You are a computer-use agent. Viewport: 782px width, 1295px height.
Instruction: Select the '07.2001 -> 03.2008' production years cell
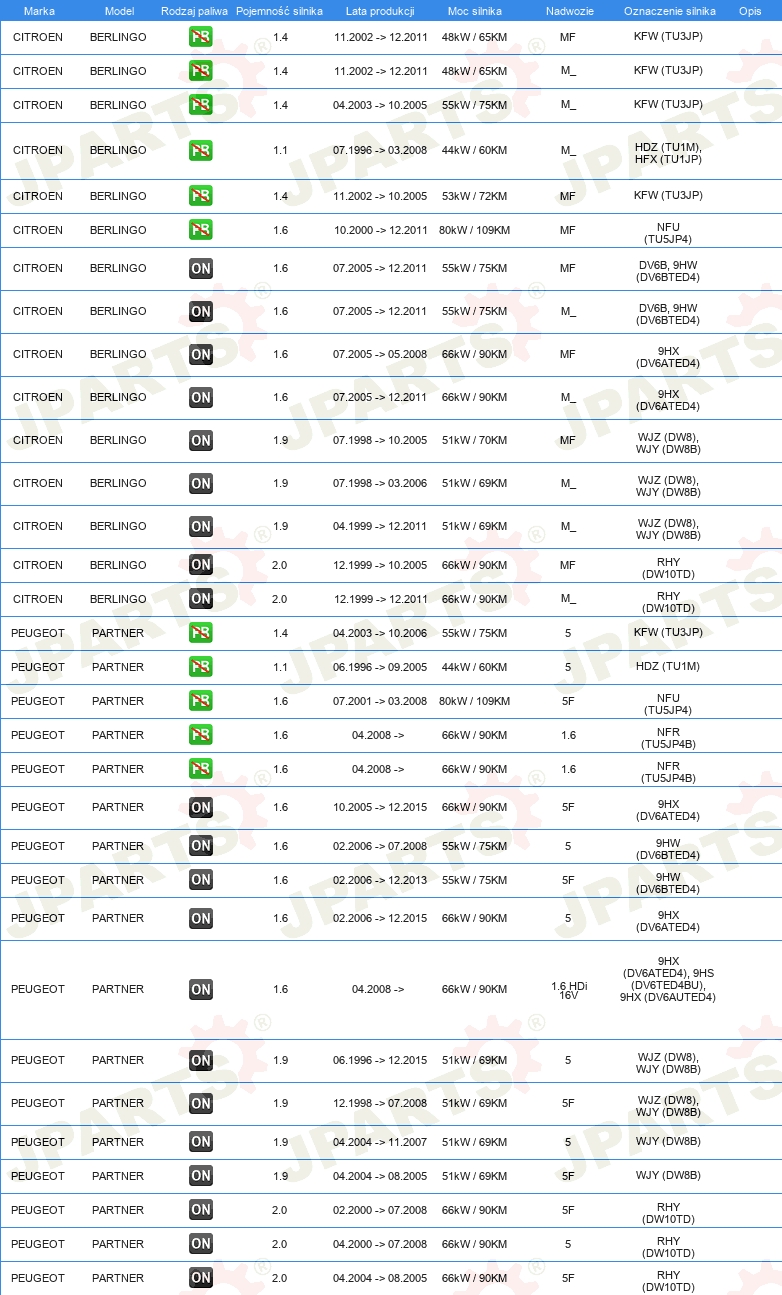coord(380,701)
